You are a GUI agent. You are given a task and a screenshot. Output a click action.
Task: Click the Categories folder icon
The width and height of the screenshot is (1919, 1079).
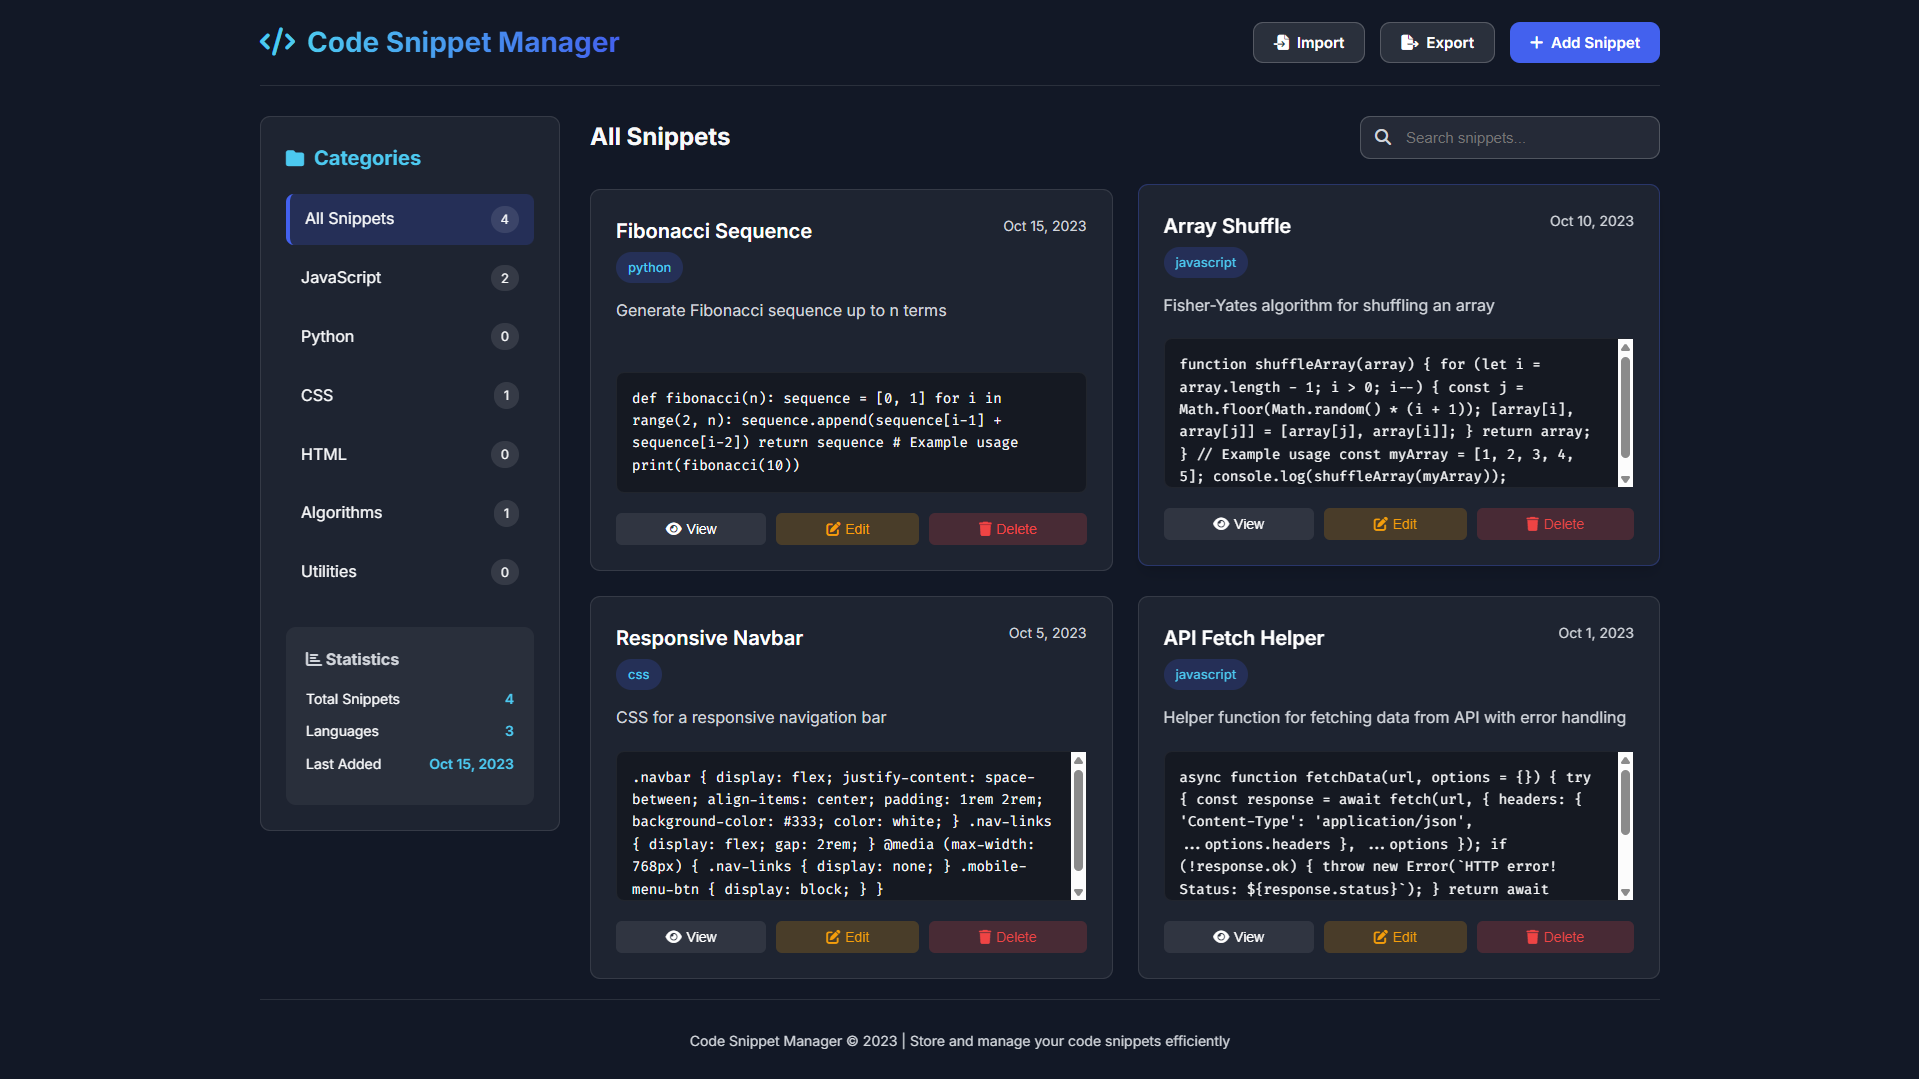tap(295, 158)
